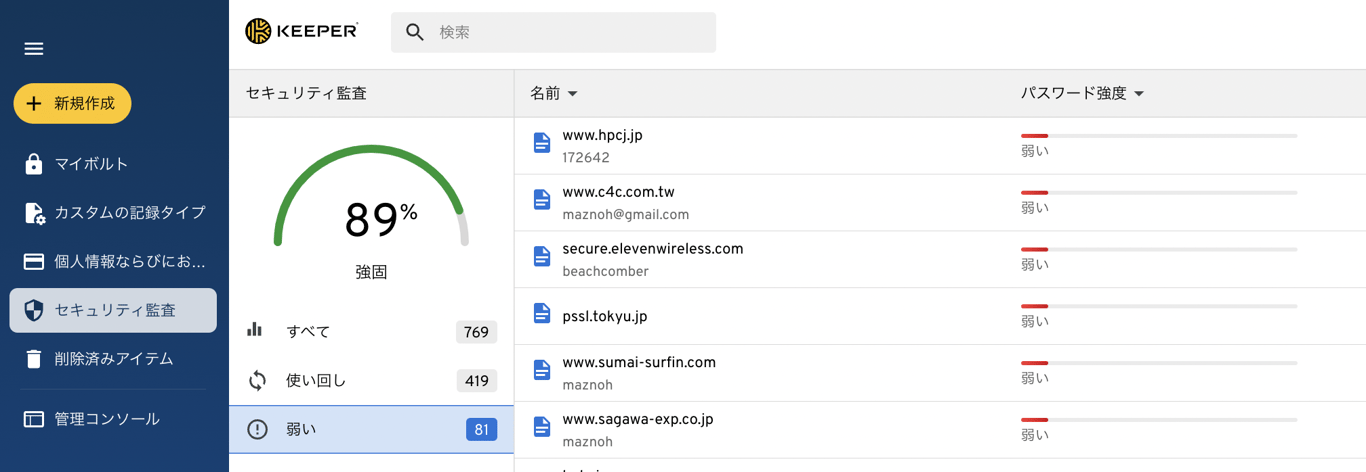The image size is (1366, 472).
Task: Click the username 172642
Action: coord(586,158)
